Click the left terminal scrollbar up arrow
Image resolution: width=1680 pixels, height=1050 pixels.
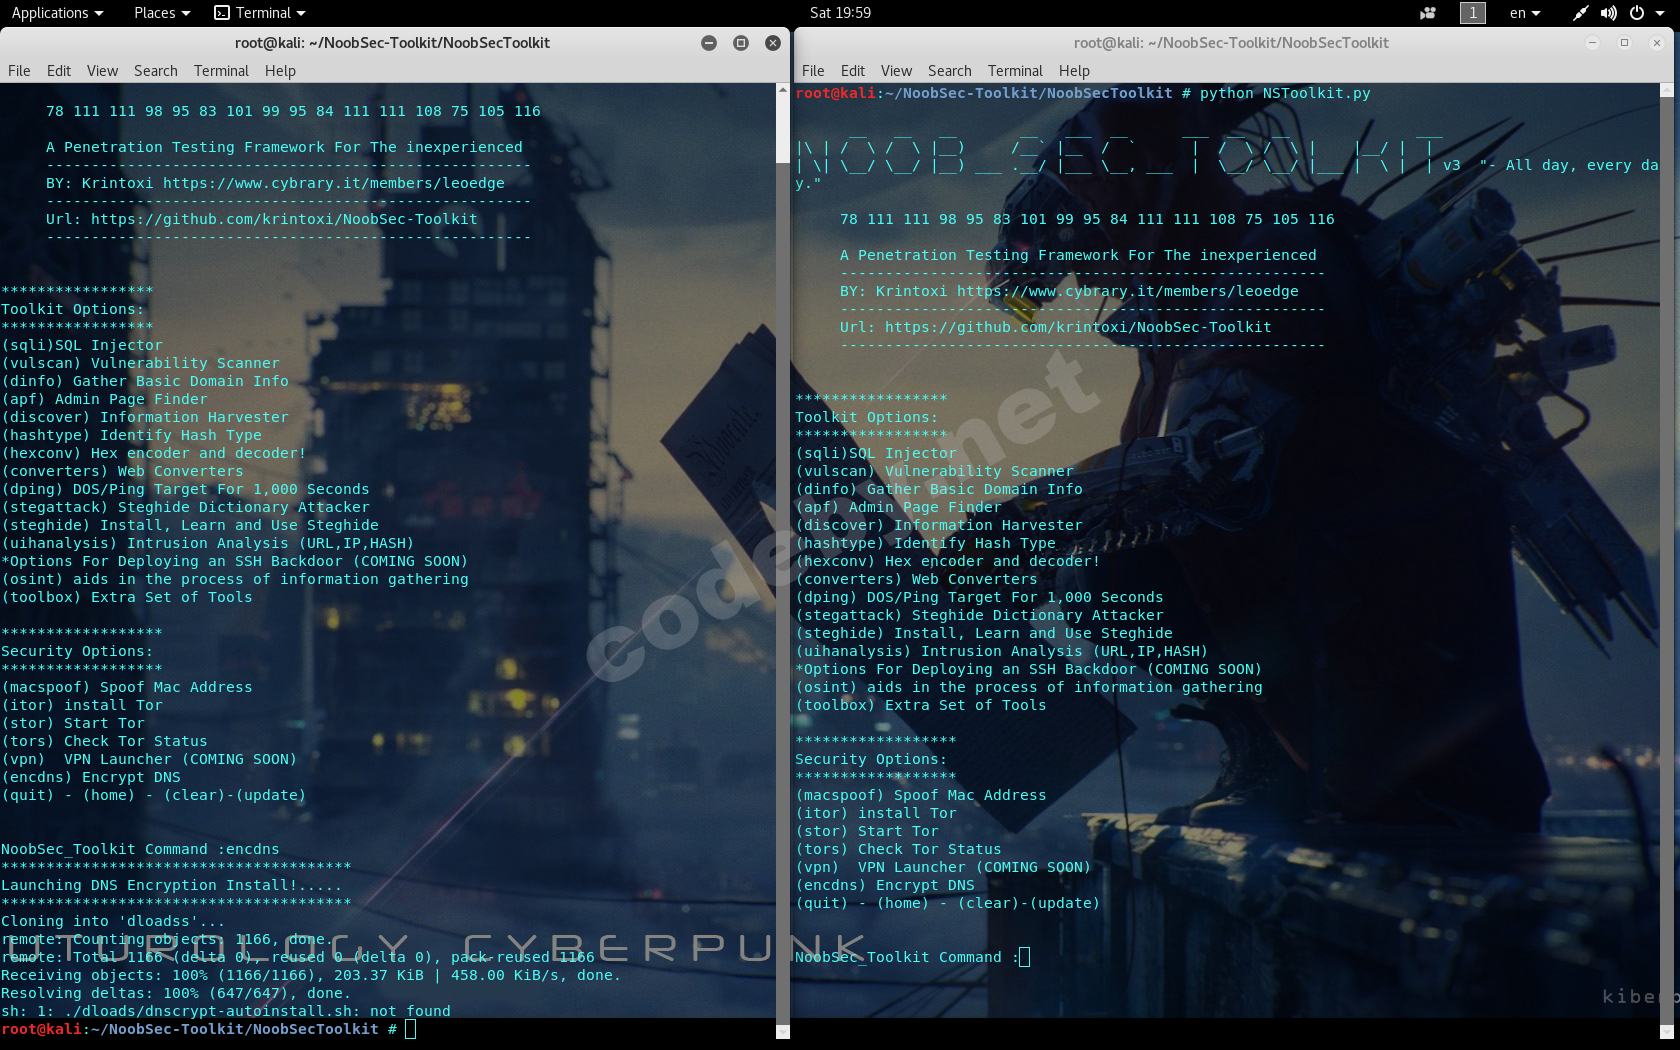783,90
